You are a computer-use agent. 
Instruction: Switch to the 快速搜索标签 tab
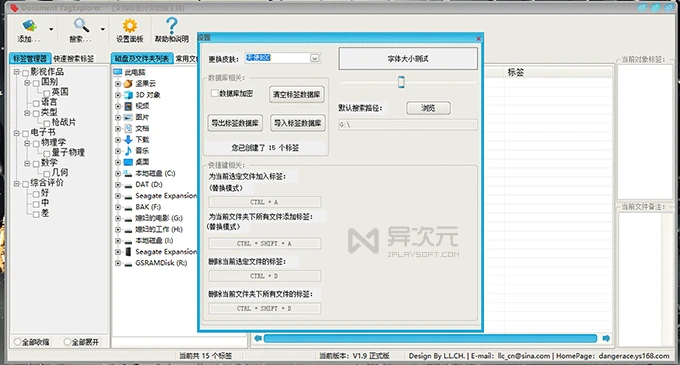(74, 59)
